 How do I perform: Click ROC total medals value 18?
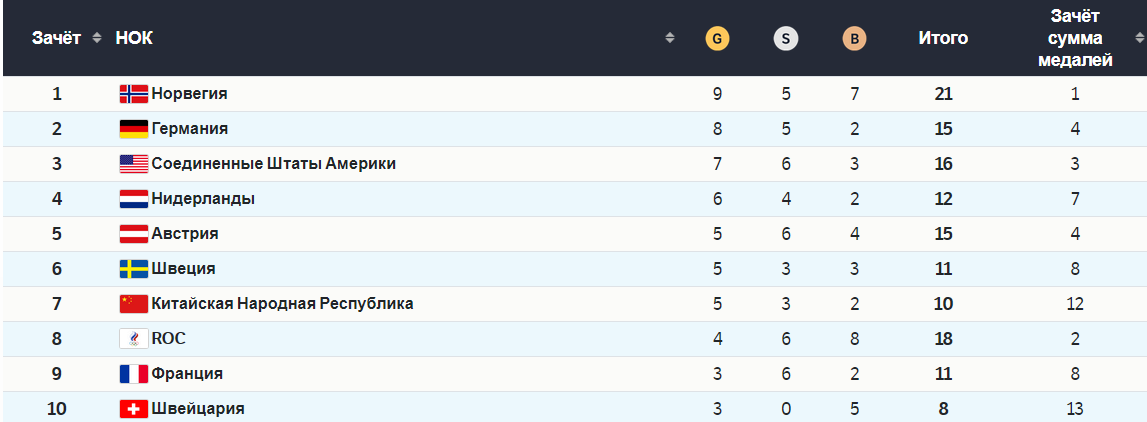943,339
